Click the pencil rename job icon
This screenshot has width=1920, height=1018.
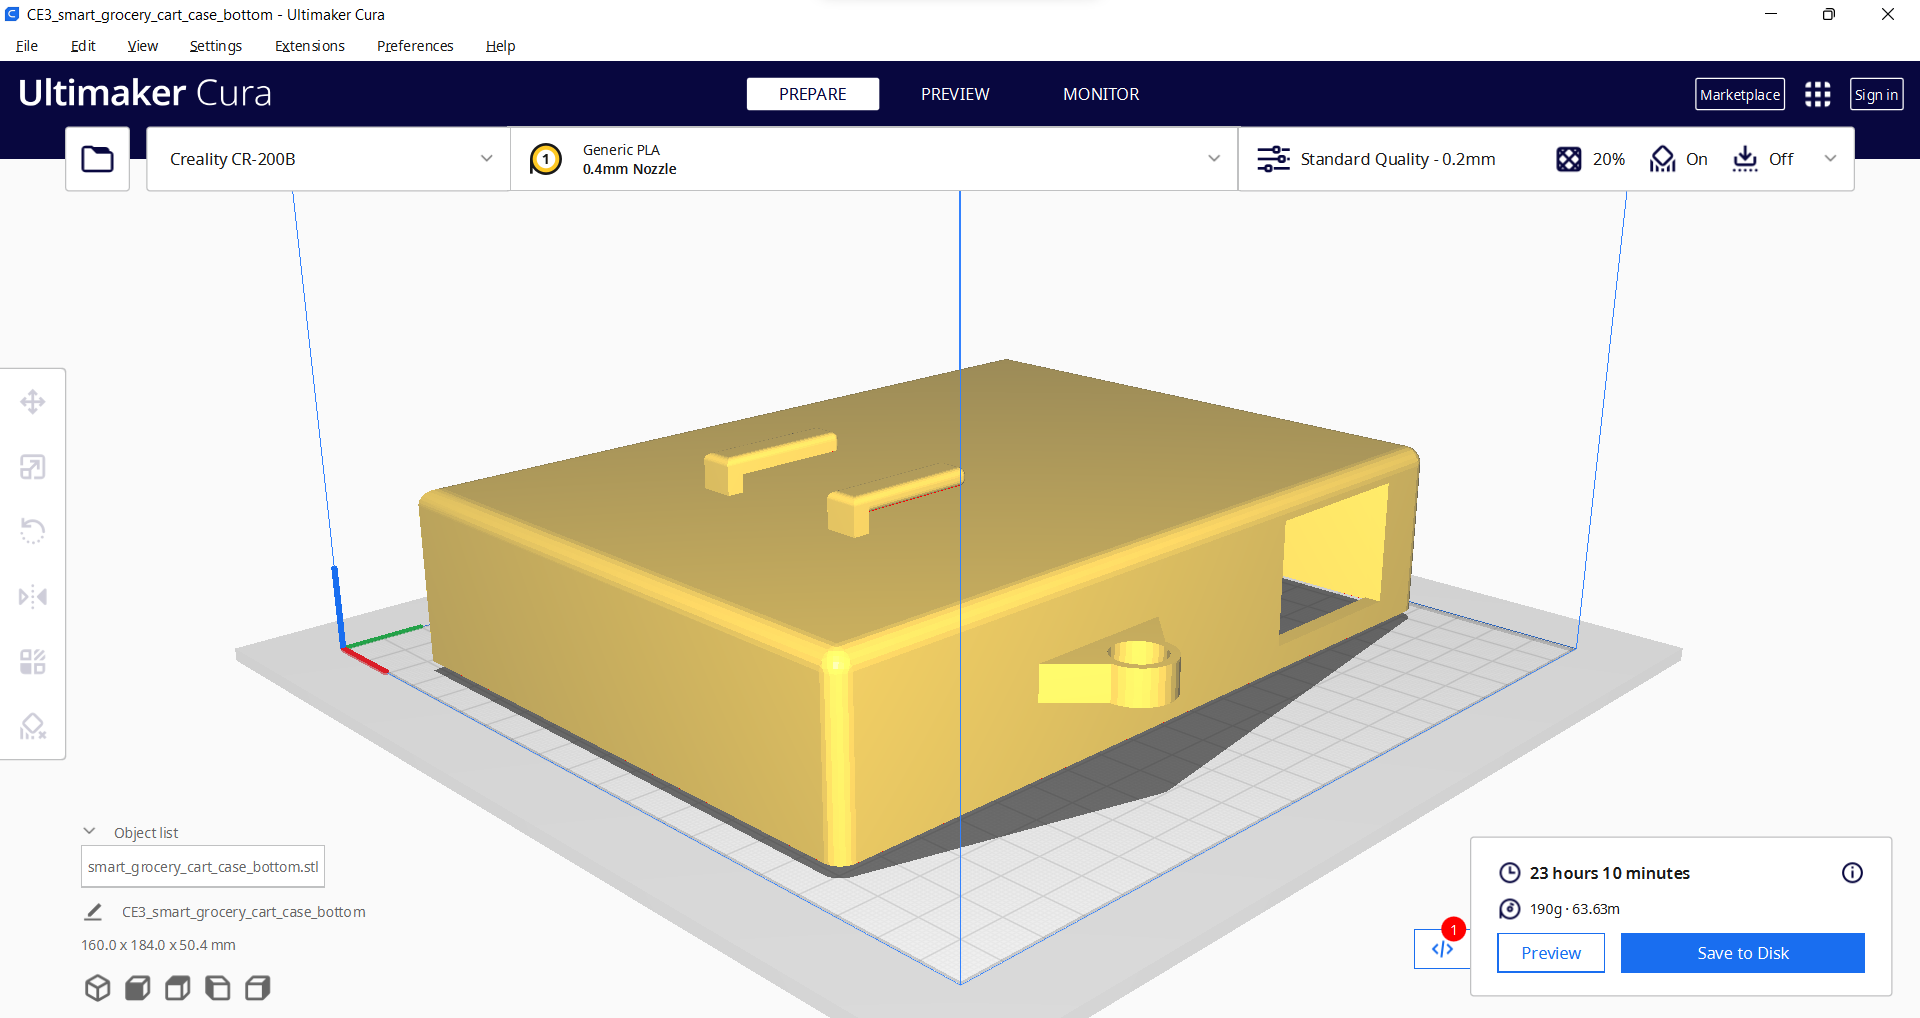(93, 912)
